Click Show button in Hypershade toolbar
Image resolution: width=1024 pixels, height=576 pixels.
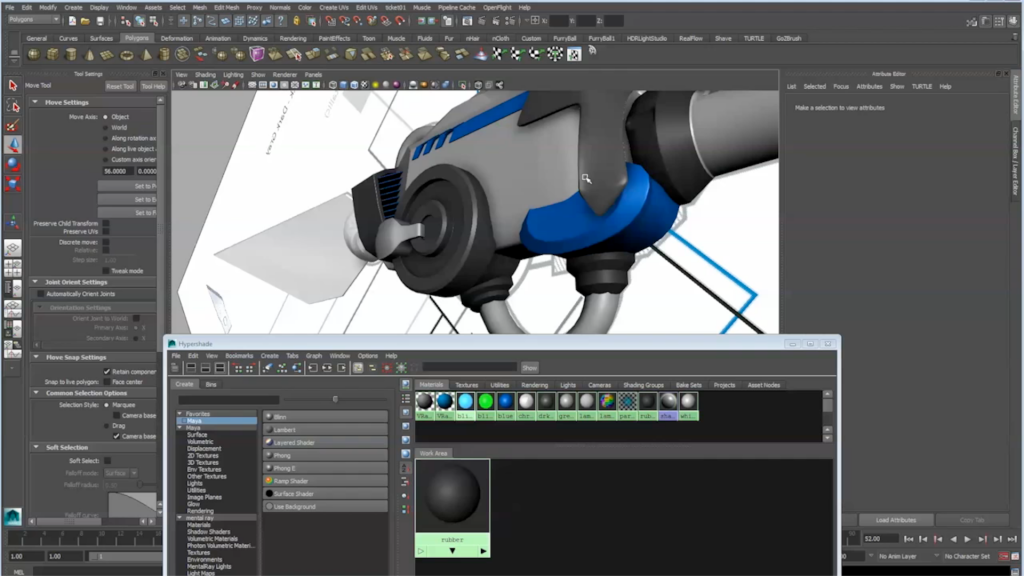pyautogui.click(x=530, y=368)
